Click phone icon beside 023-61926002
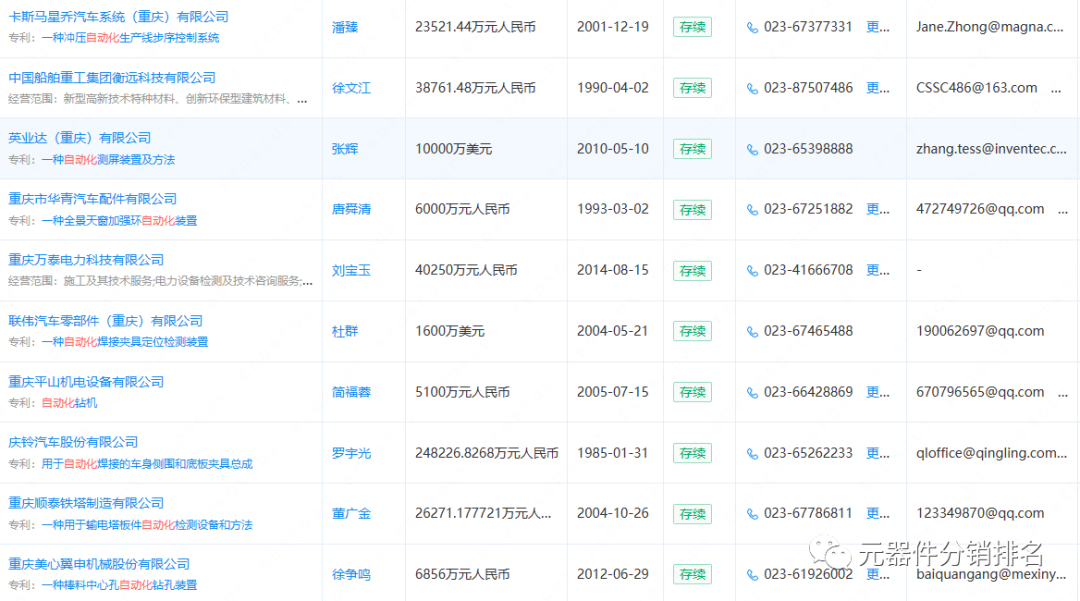 [752, 575]
